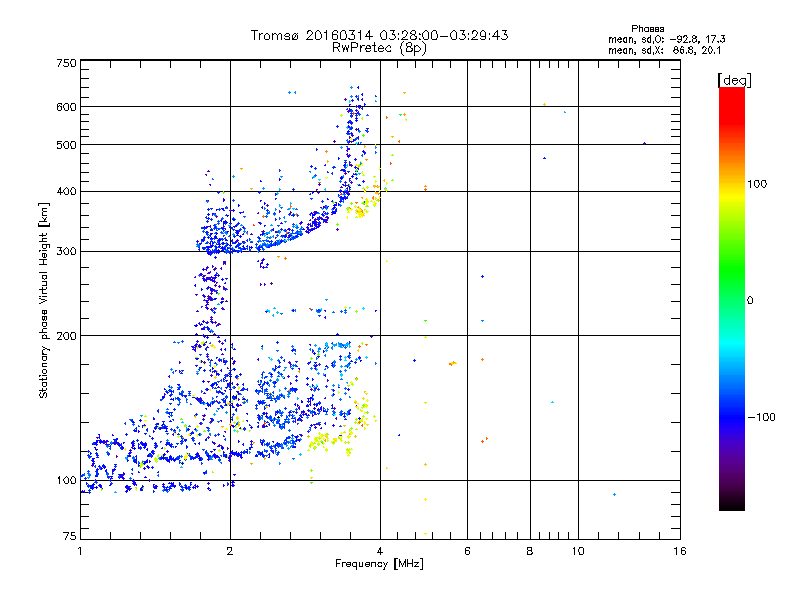Click the x-axis "6" tick label
Screen dimensions: 800x600
point(467,551)
